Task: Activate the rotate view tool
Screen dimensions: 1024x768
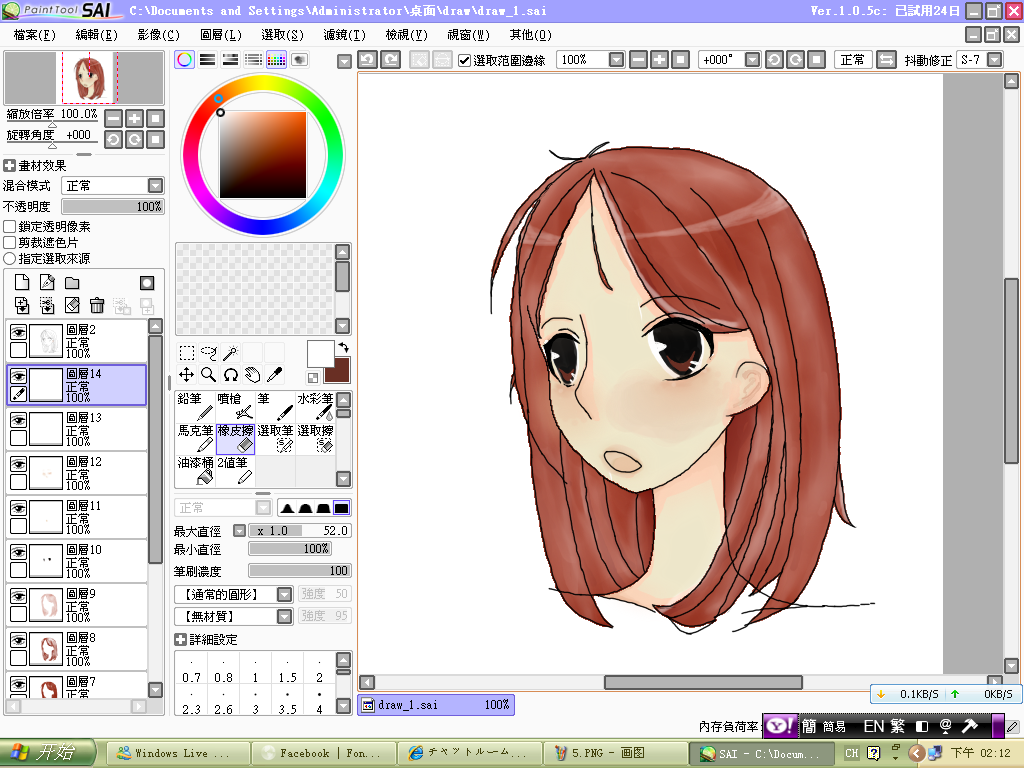Action: point(231,375)
